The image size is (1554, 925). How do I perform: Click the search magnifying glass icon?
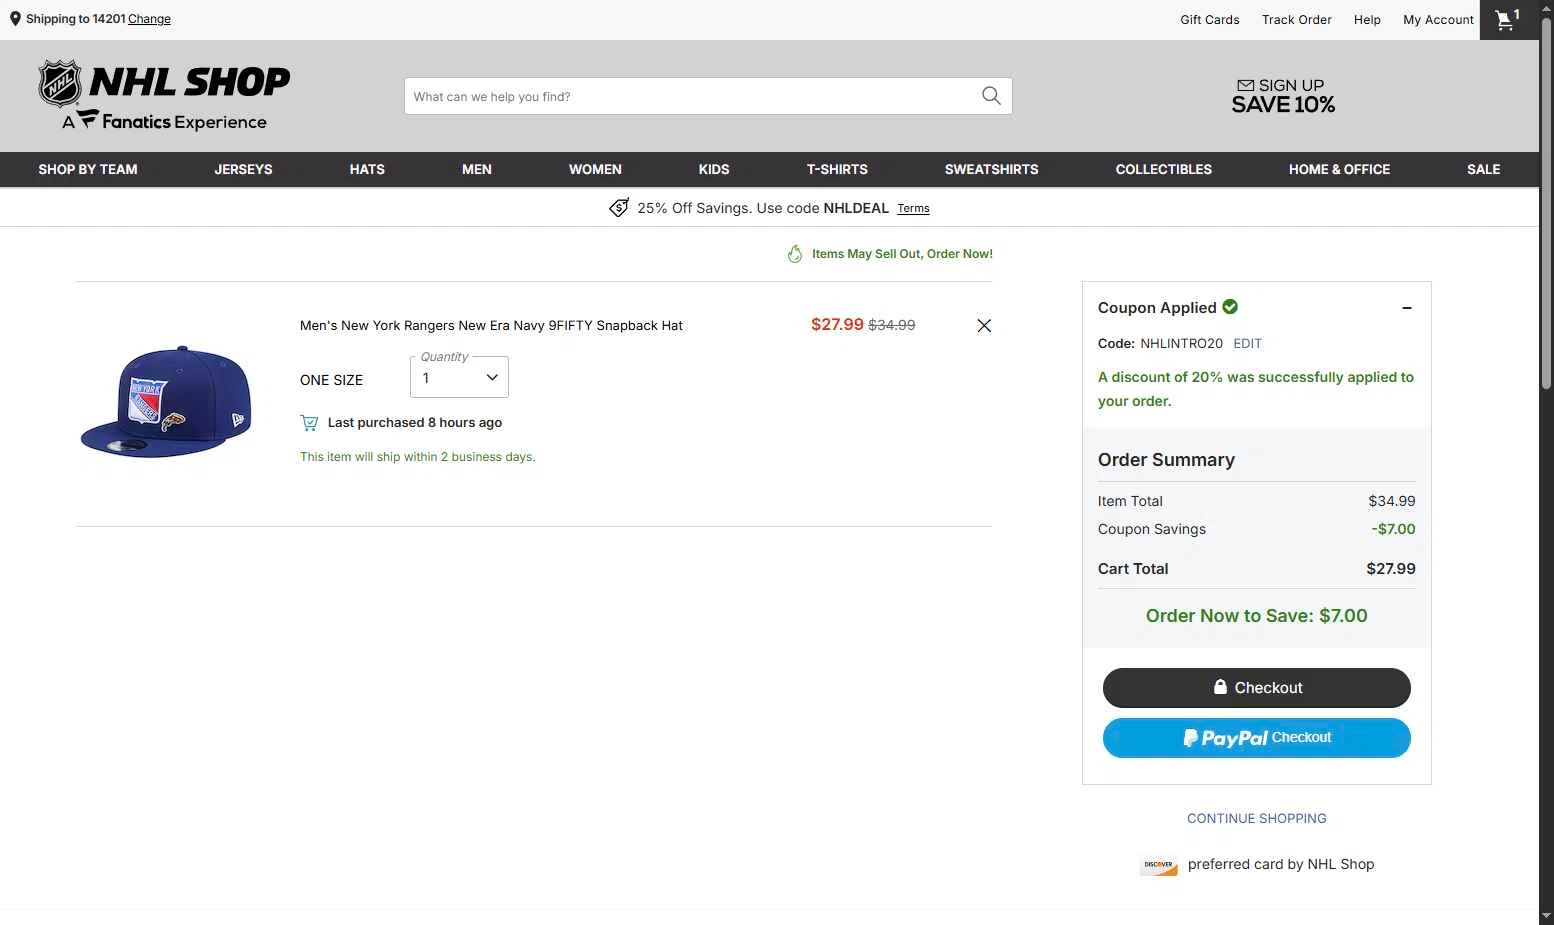pyautogui.click(x=991, y=96)
